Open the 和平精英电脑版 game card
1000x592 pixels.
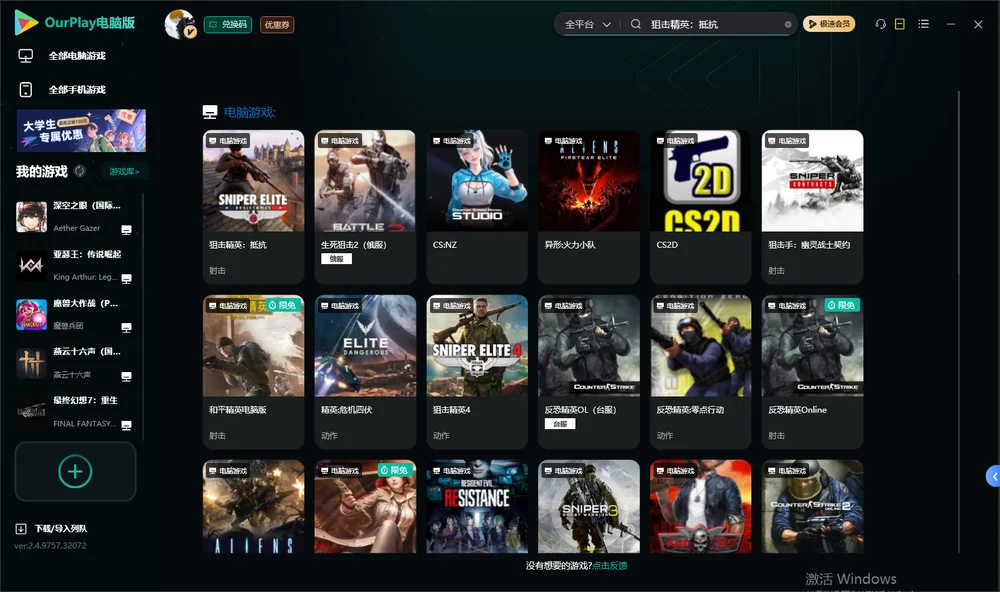click(253, 372)
